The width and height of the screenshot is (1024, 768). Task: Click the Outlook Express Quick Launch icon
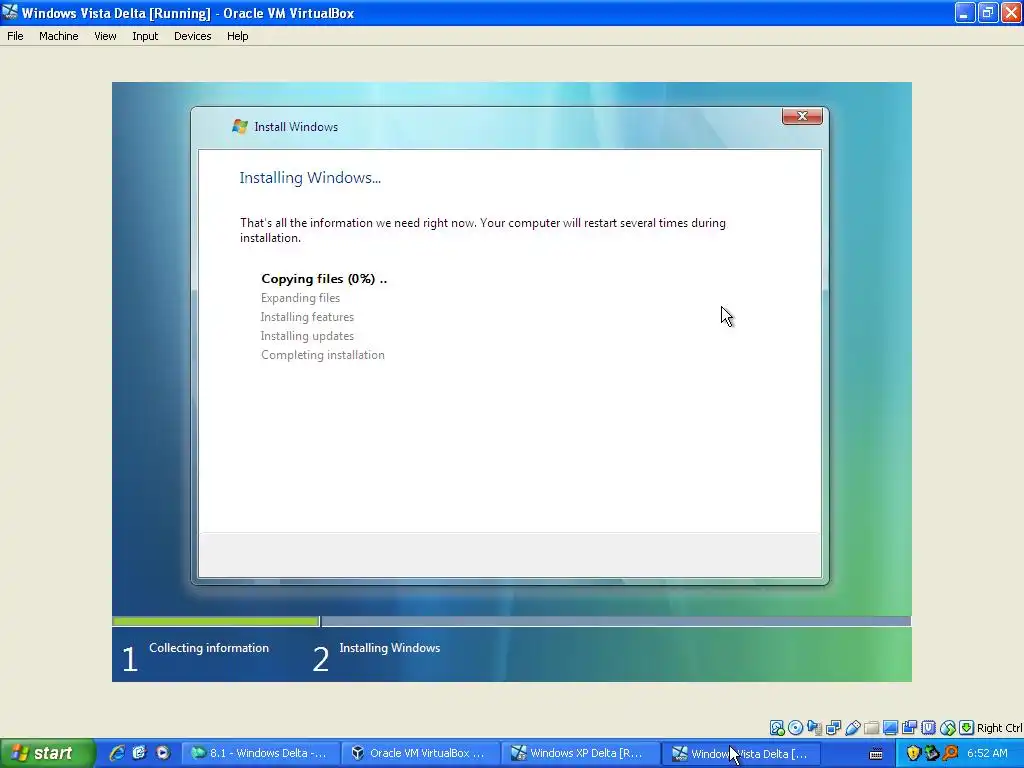pos(139,753)
